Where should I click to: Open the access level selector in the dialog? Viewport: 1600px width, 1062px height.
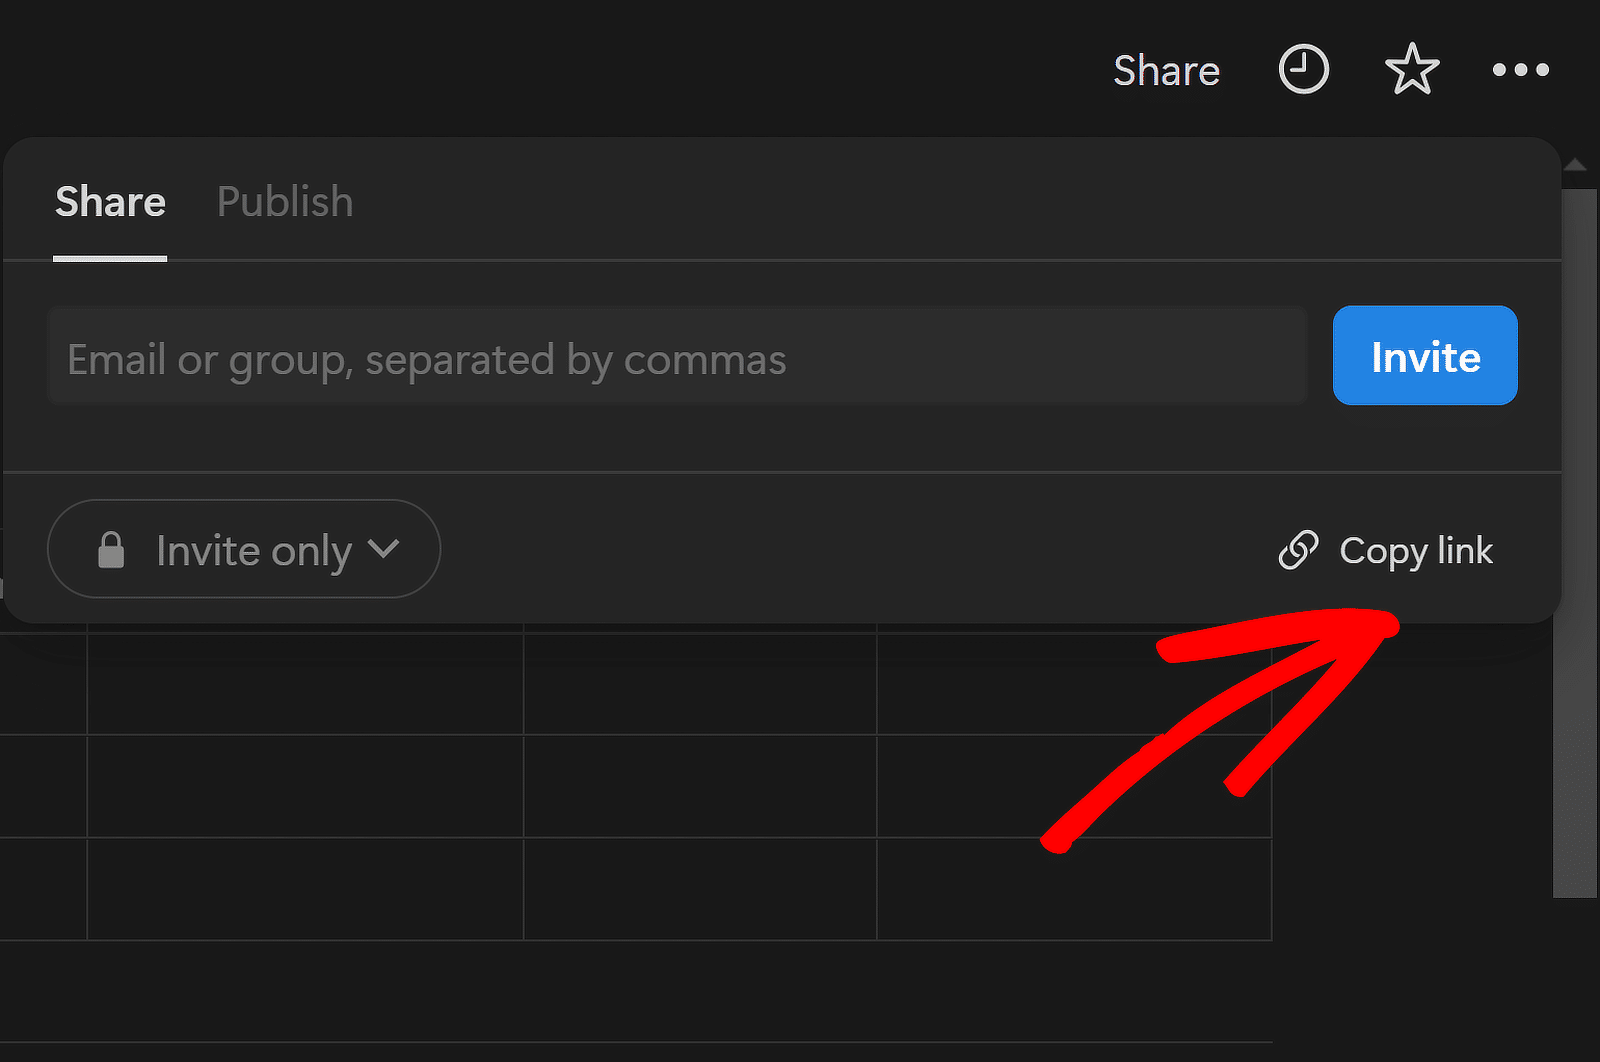(x=243, y=549)
